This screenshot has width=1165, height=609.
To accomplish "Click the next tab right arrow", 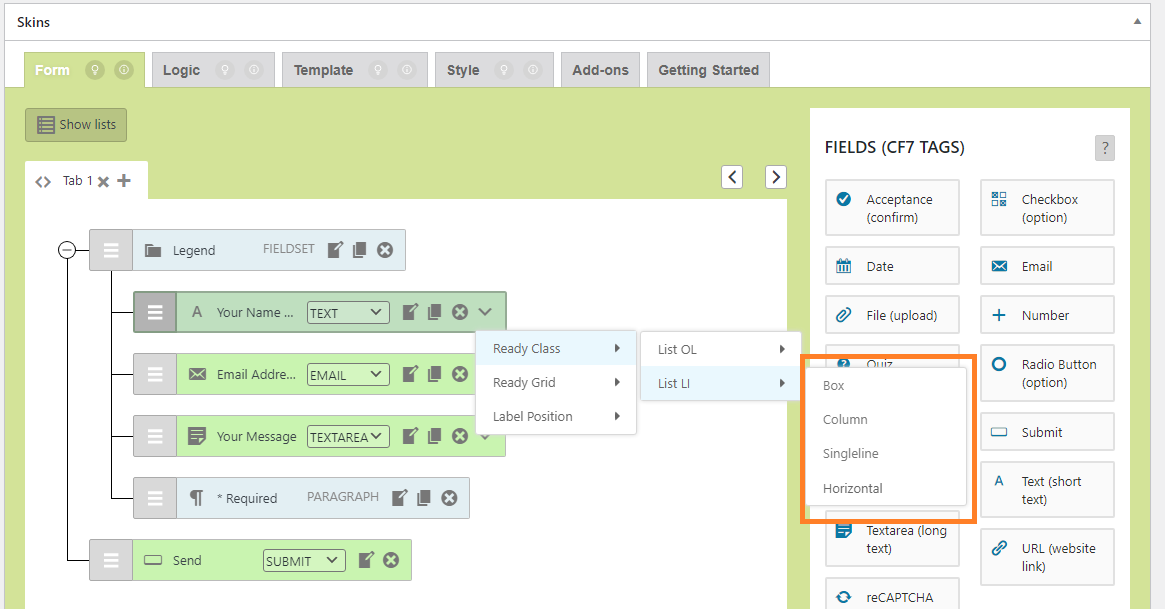I will [x=775, y=177].
